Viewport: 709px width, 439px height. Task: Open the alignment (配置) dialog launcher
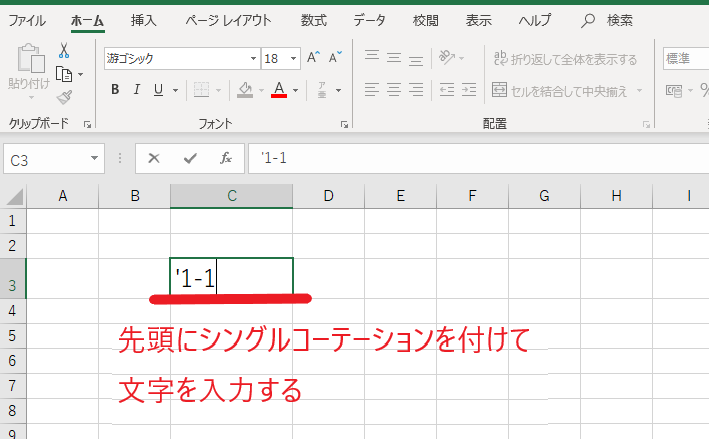[646, 124]
